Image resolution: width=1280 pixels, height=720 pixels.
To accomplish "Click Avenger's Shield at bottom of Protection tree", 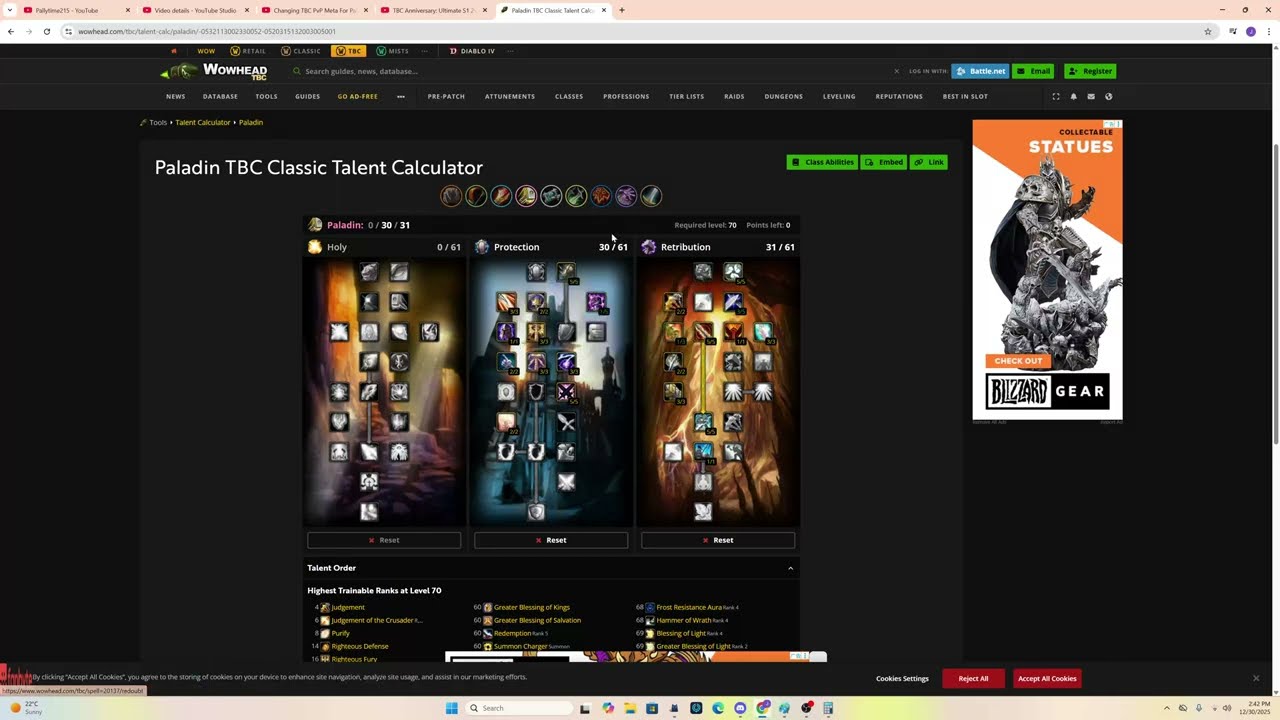I will (x=536, y=512).
